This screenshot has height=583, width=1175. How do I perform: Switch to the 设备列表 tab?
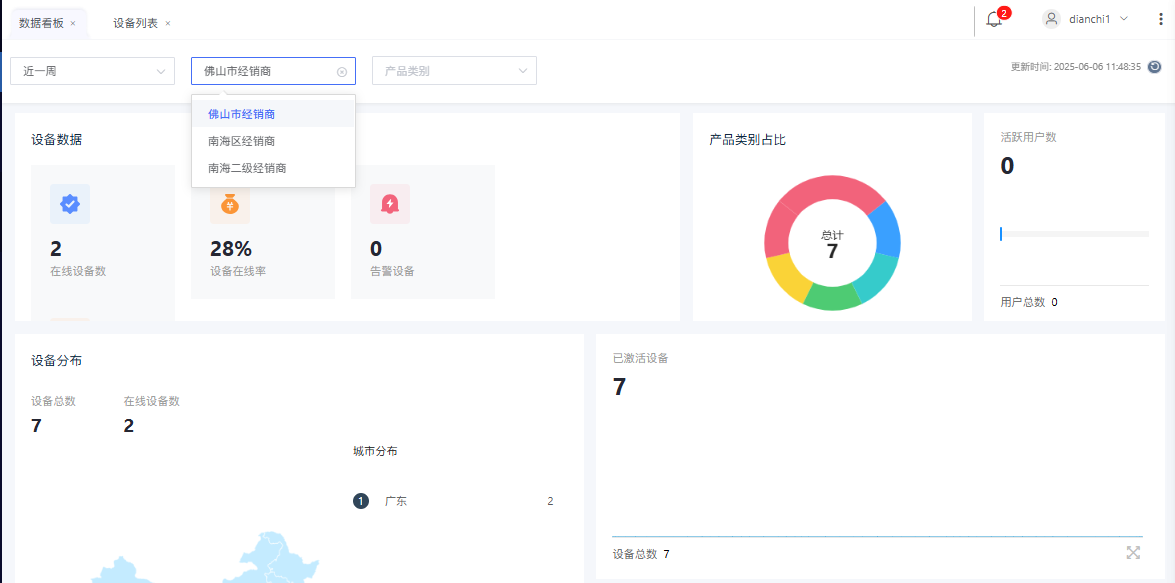pos(135,23)
